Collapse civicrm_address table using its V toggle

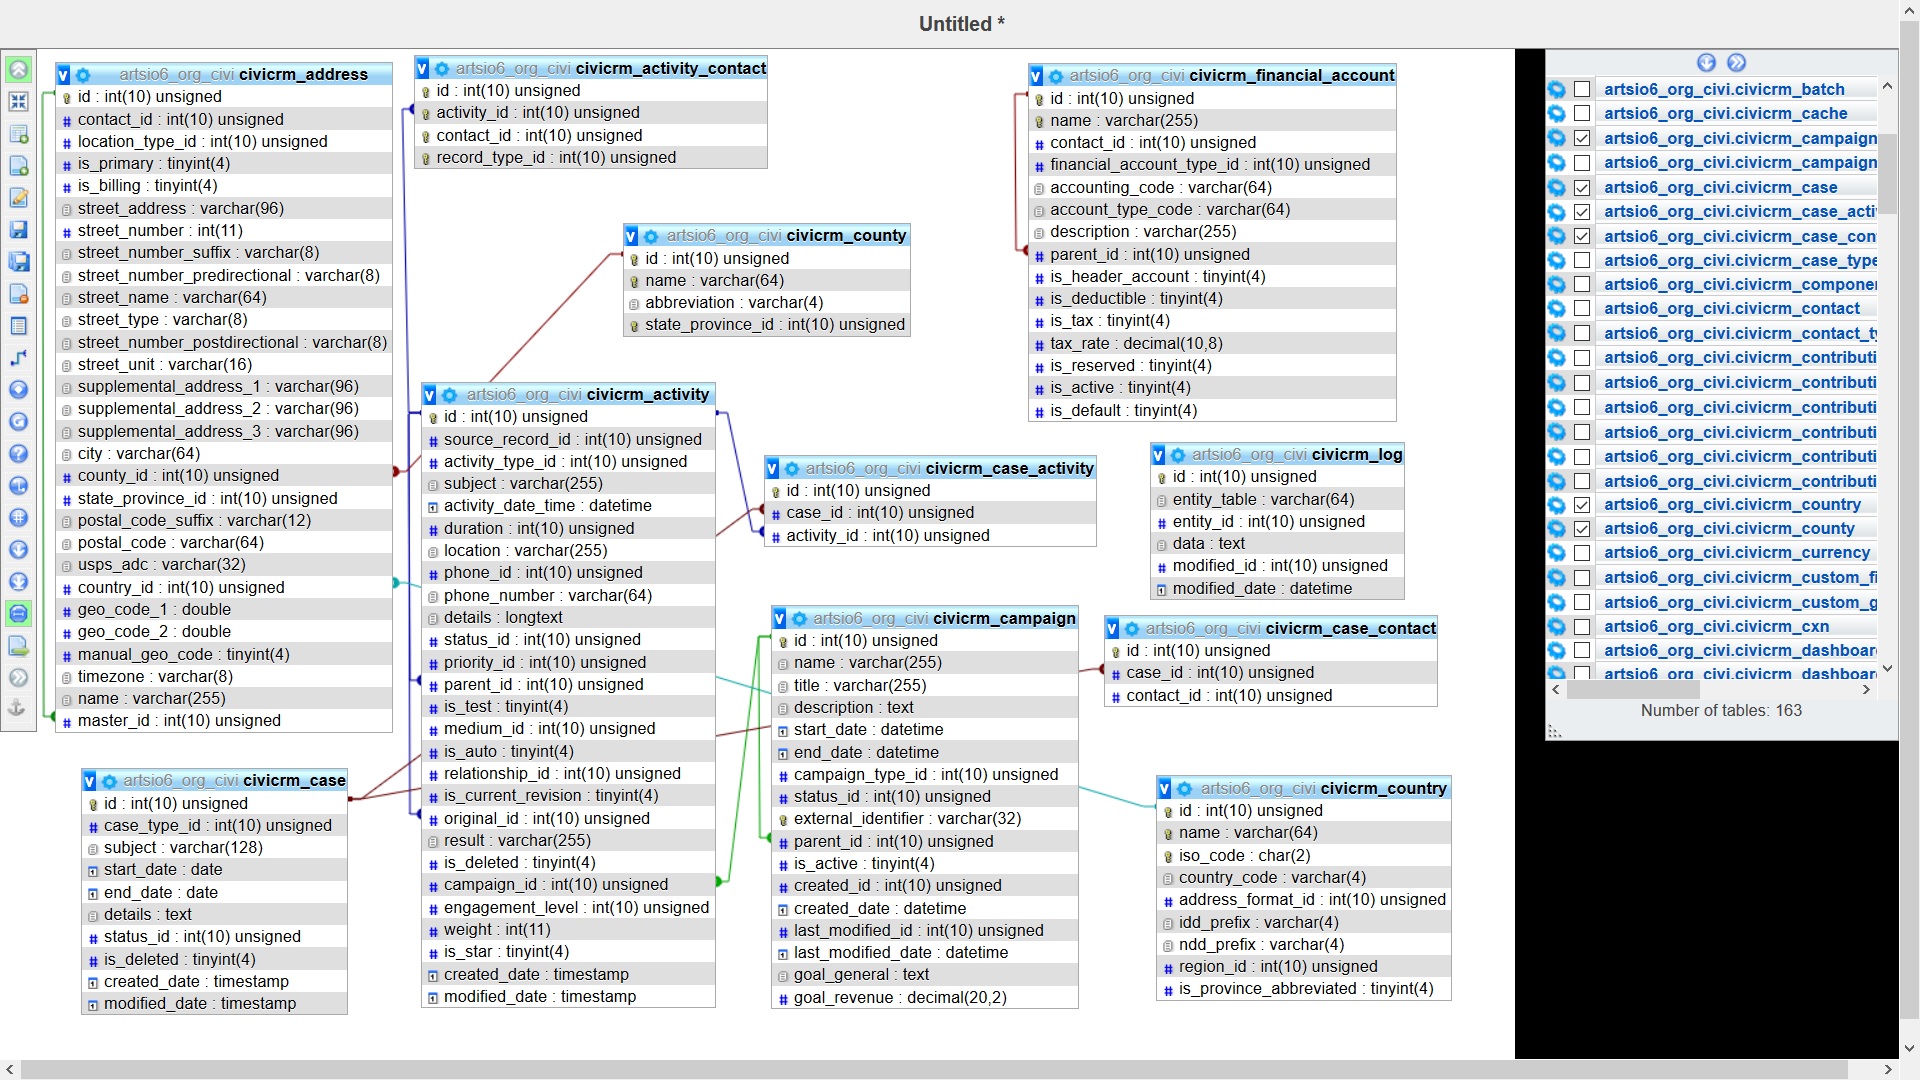tap(64, 75)
